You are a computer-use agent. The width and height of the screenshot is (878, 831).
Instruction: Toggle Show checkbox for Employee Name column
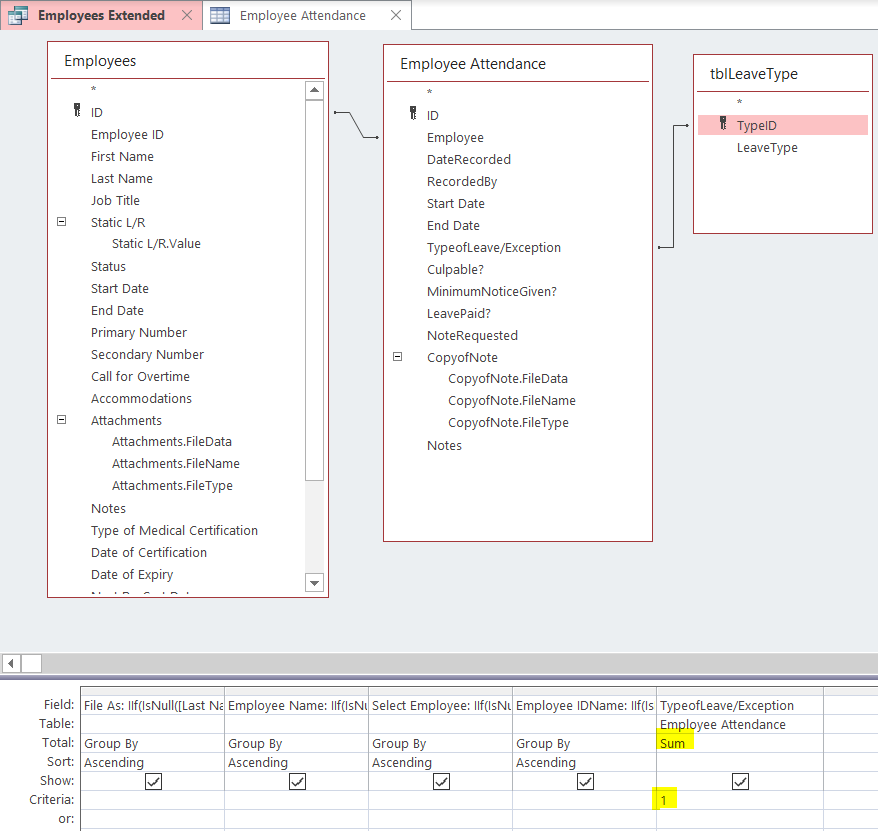pos(297,782)
